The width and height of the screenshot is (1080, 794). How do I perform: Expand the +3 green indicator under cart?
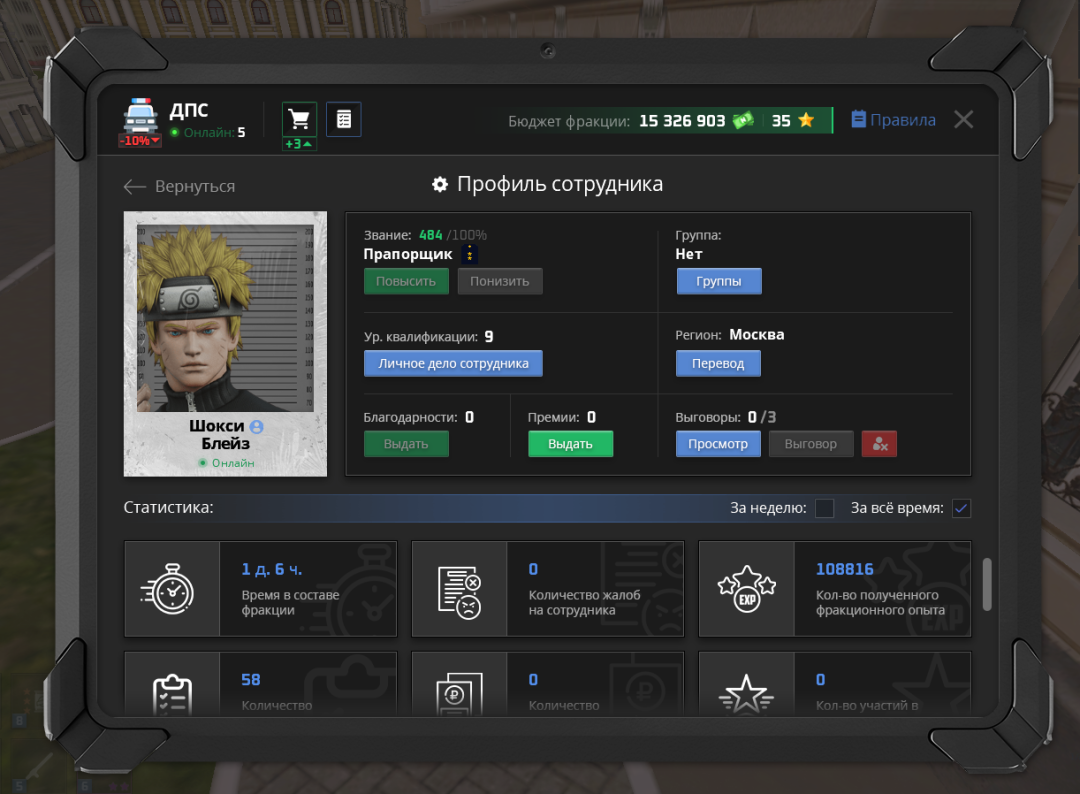[x=299, y=144]
